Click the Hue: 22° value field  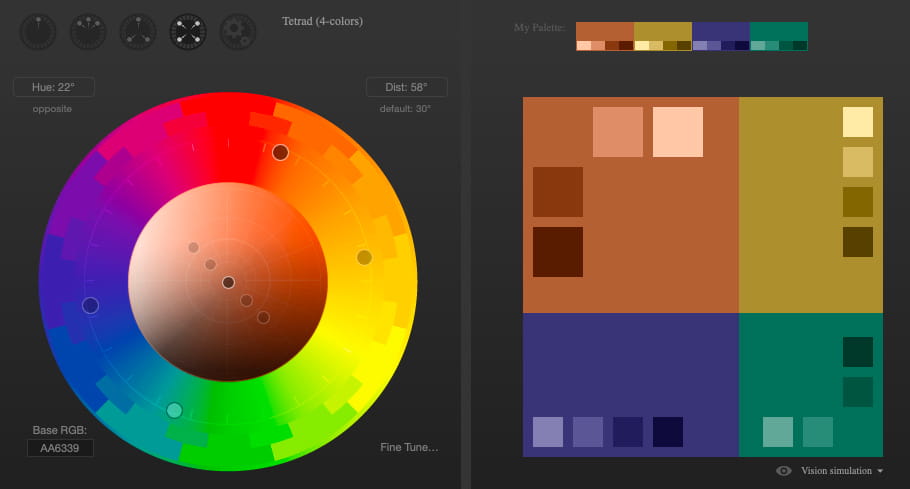[53, 87]
